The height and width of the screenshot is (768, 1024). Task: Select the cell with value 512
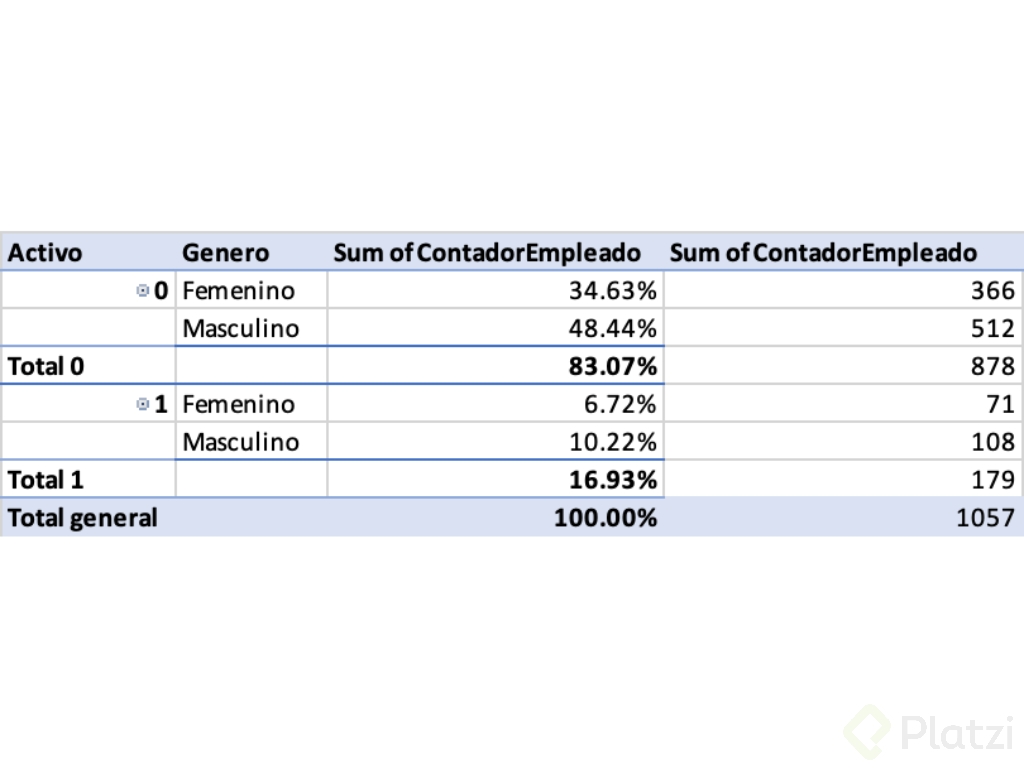point(992,328)
